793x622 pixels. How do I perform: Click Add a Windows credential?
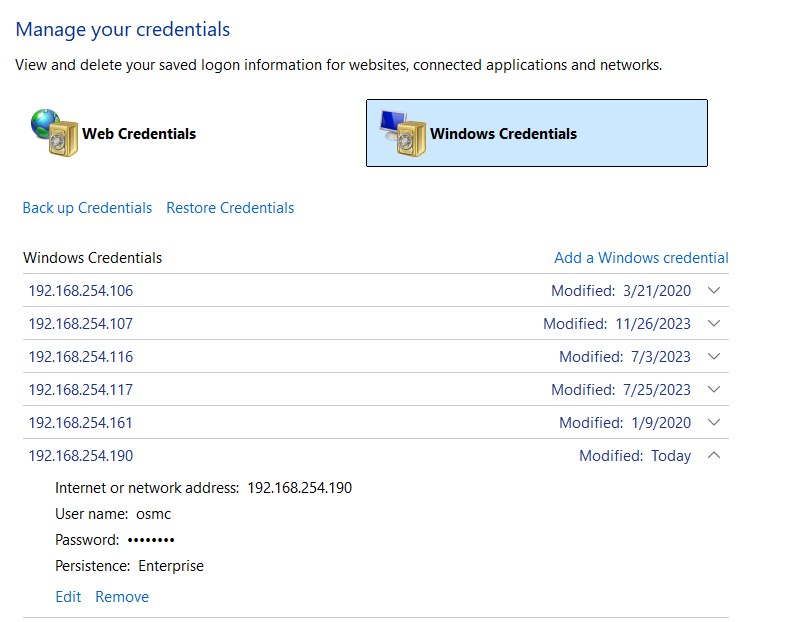[x=641, y=258]
